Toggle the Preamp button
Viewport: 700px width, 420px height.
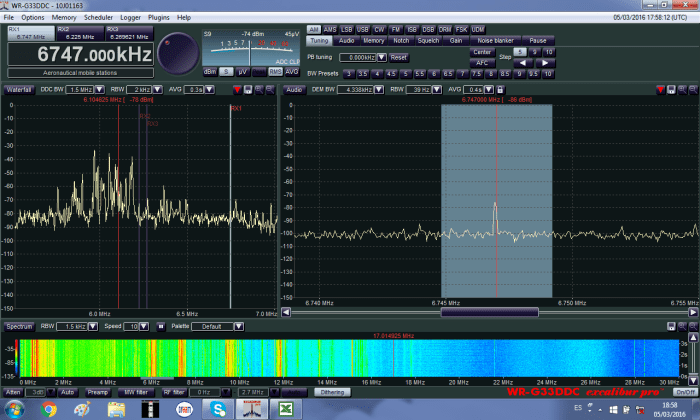click(98, 392)
